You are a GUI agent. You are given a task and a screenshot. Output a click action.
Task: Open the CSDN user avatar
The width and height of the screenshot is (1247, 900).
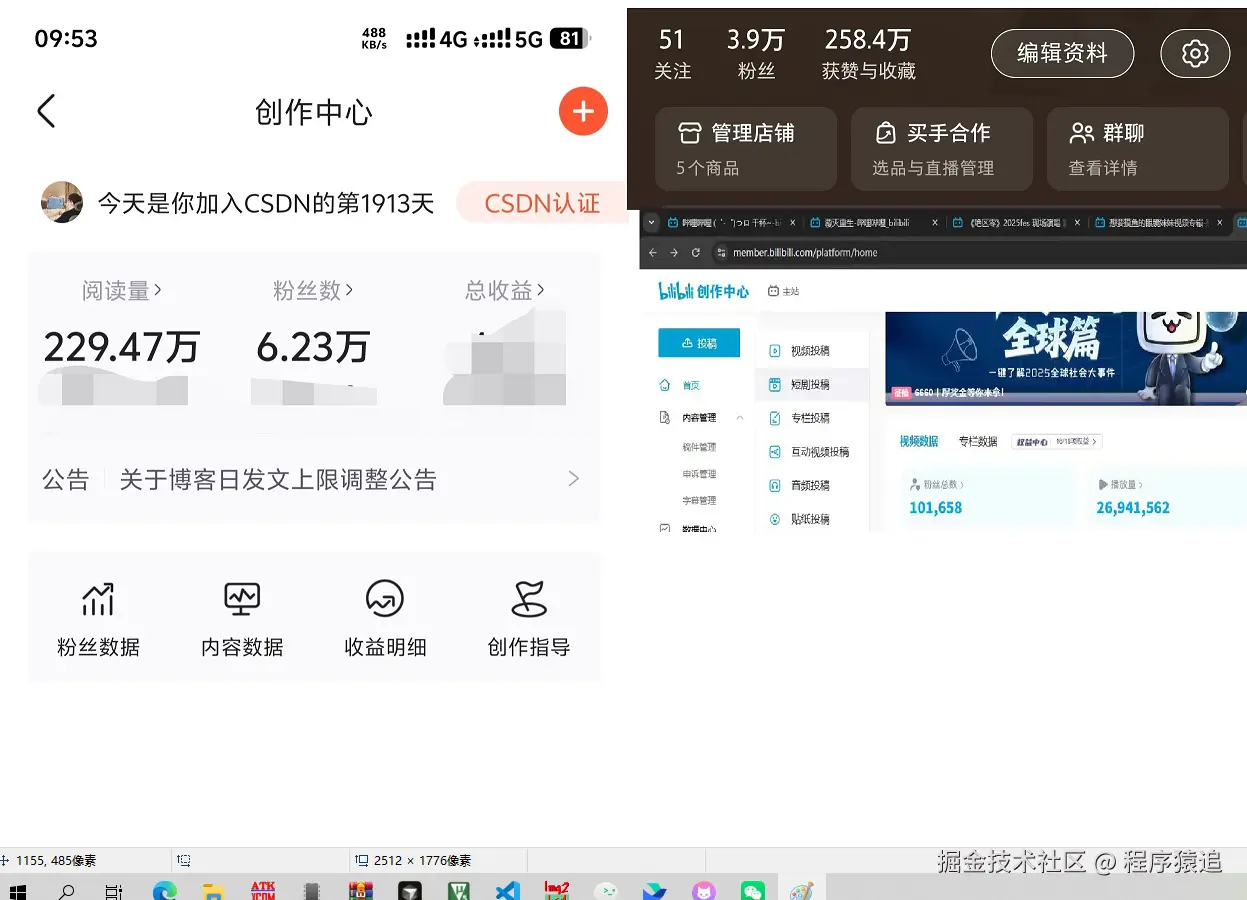tap(62, 203)
